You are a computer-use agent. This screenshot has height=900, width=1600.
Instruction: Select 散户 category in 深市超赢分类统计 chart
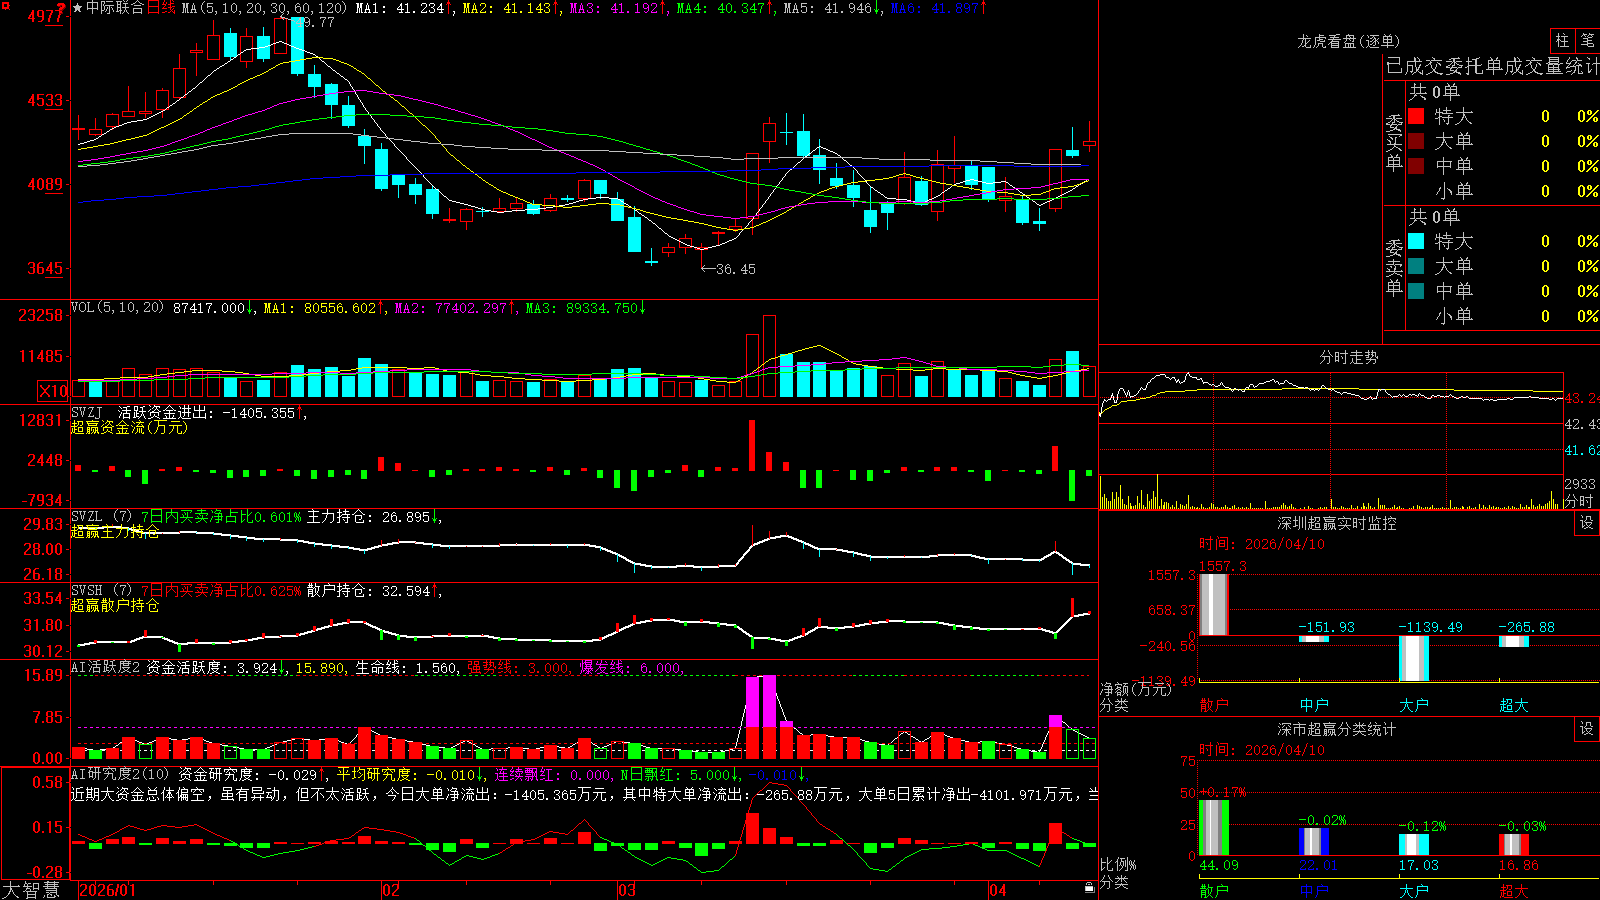[x=1214, y=891]
